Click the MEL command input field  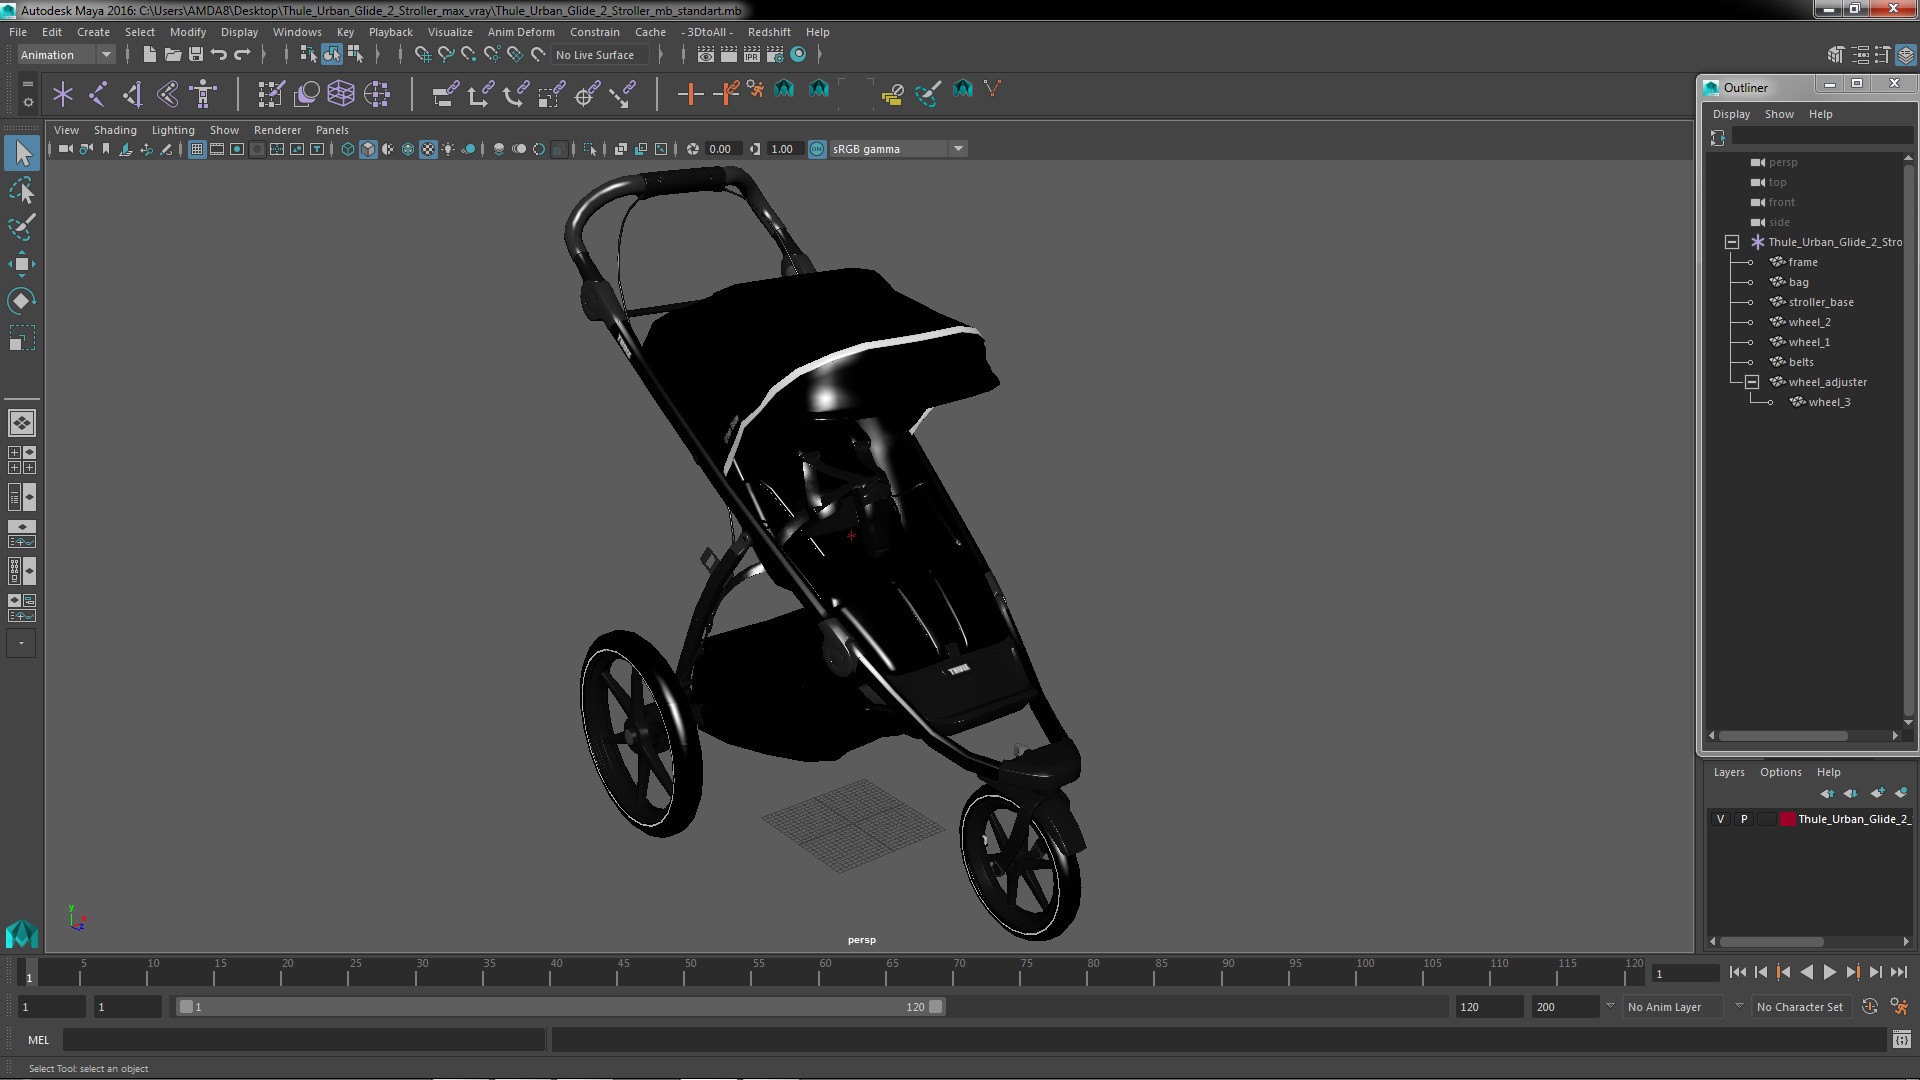[304, 1040]
